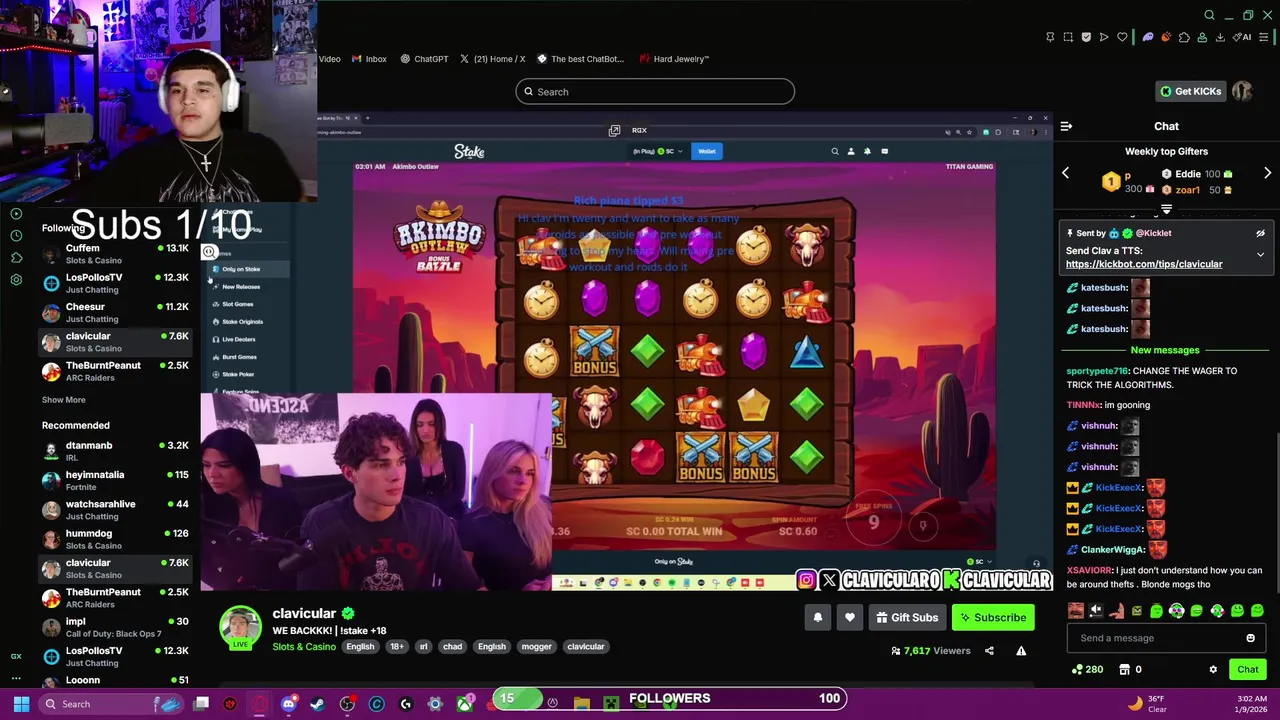The image size is (1280, 720).
Task: Toggle channel notifications bell
Action: (818, 618)
